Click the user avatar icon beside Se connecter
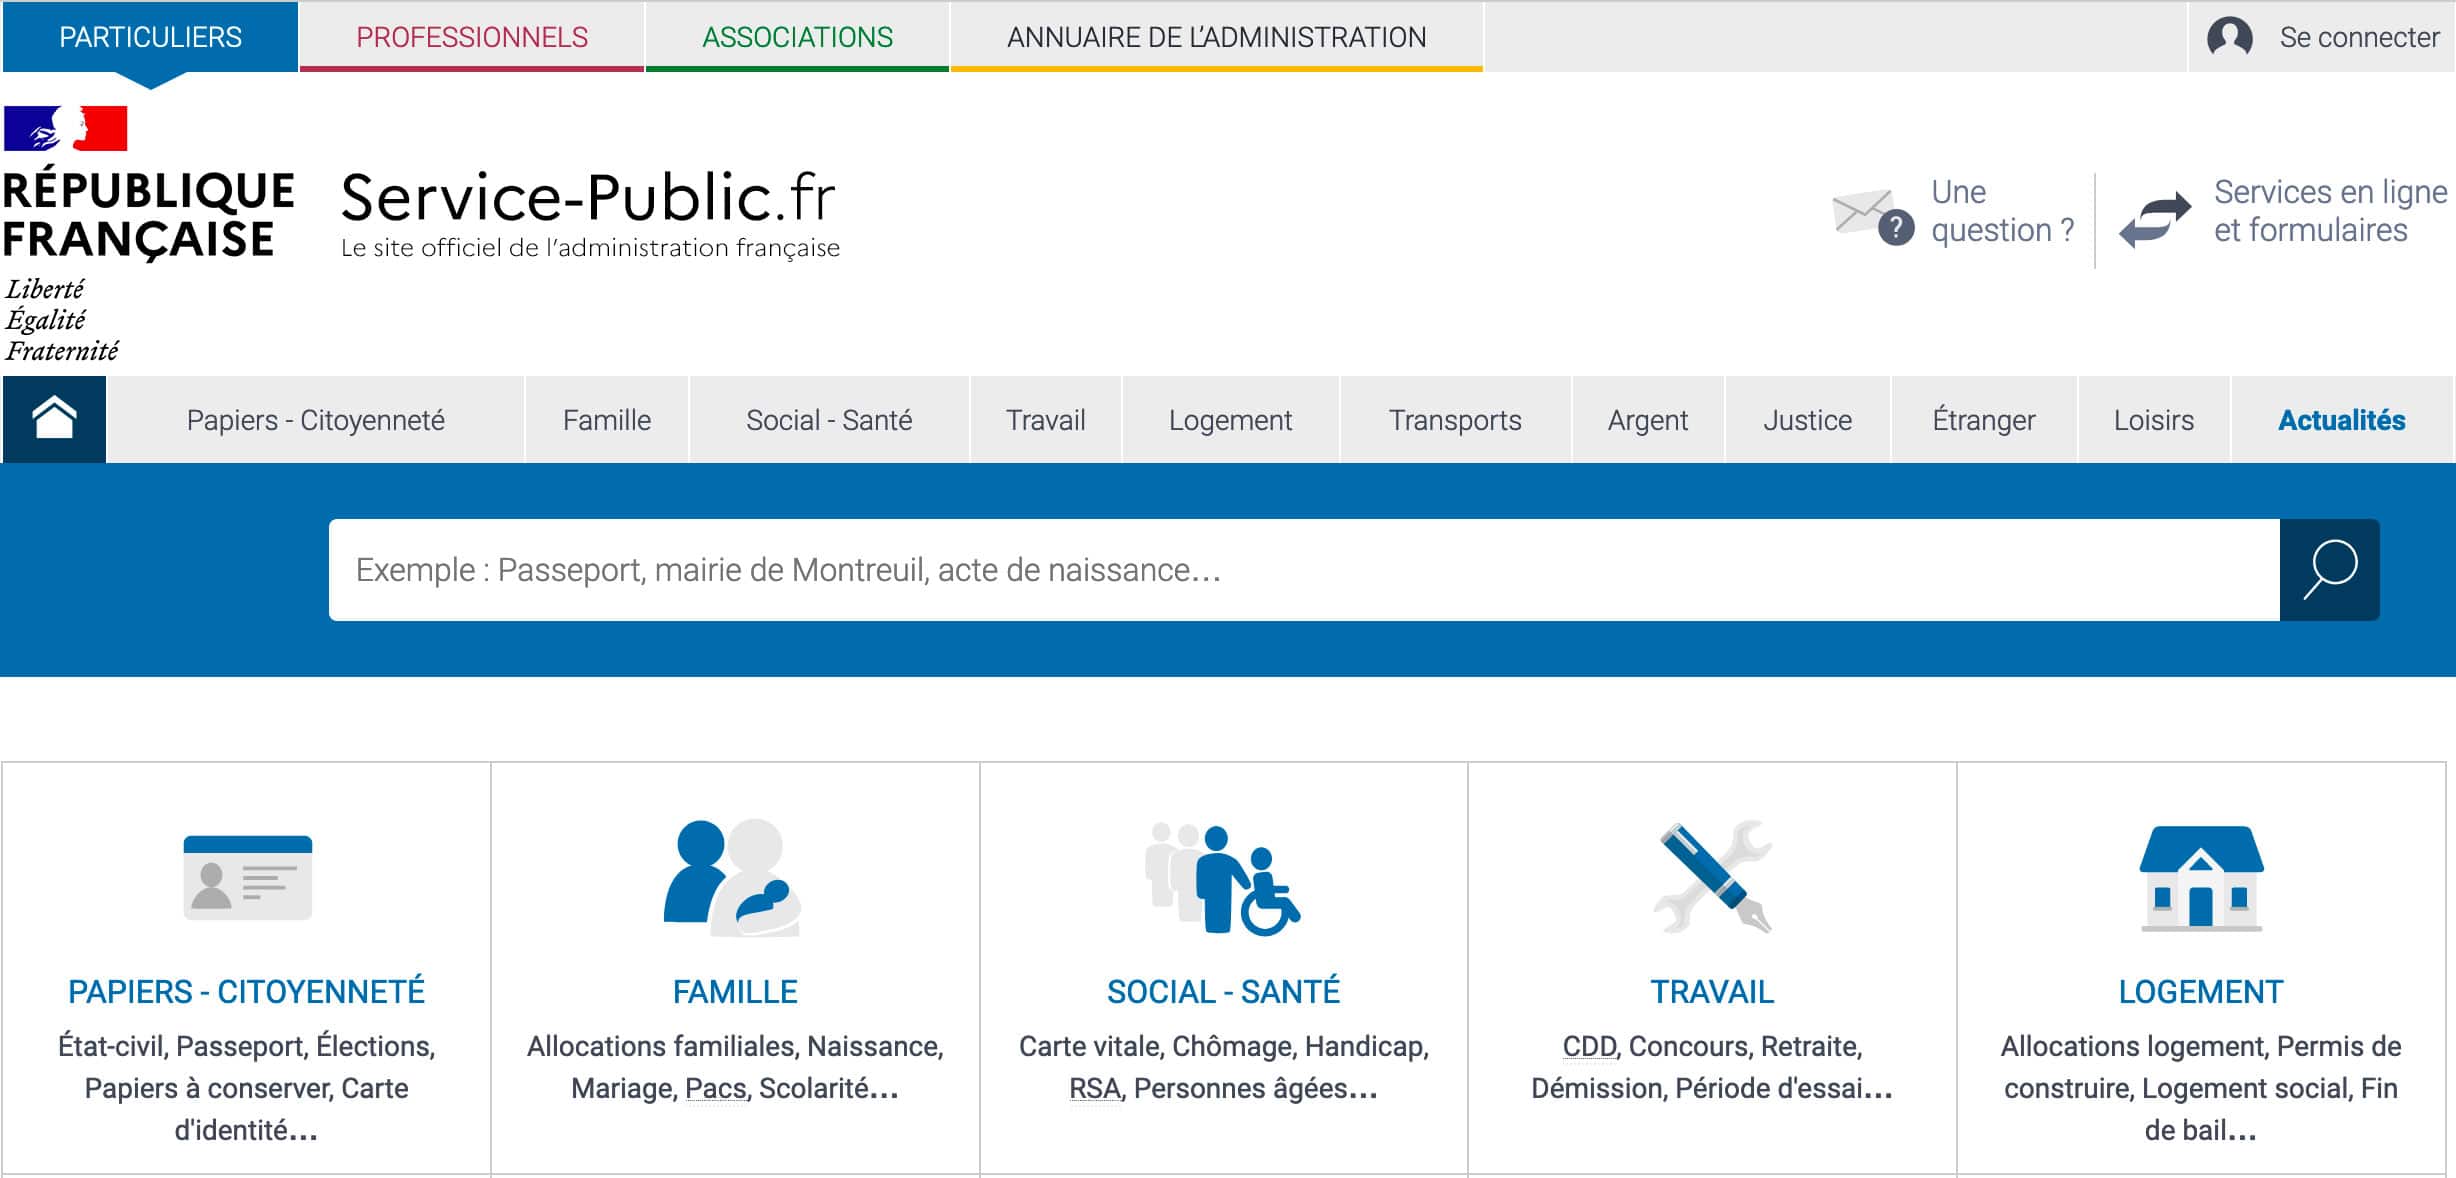 coord(2229,37)
